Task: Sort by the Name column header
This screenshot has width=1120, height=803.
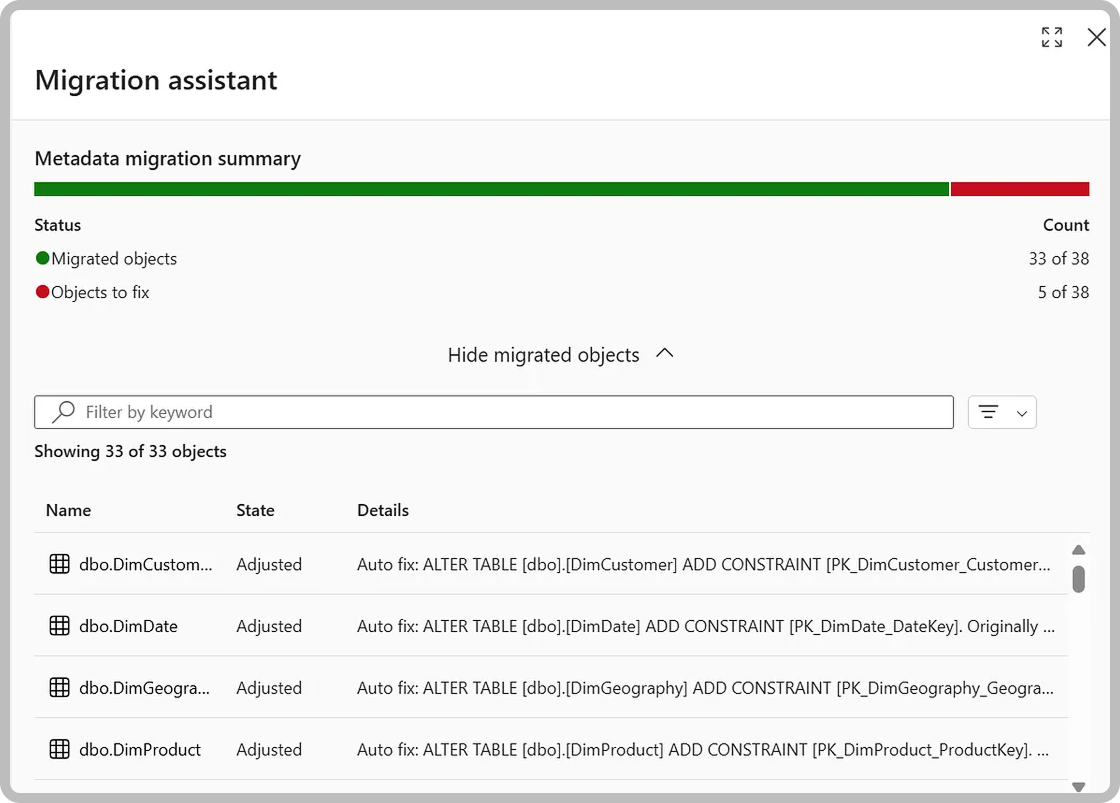Action: coord(69,510)
